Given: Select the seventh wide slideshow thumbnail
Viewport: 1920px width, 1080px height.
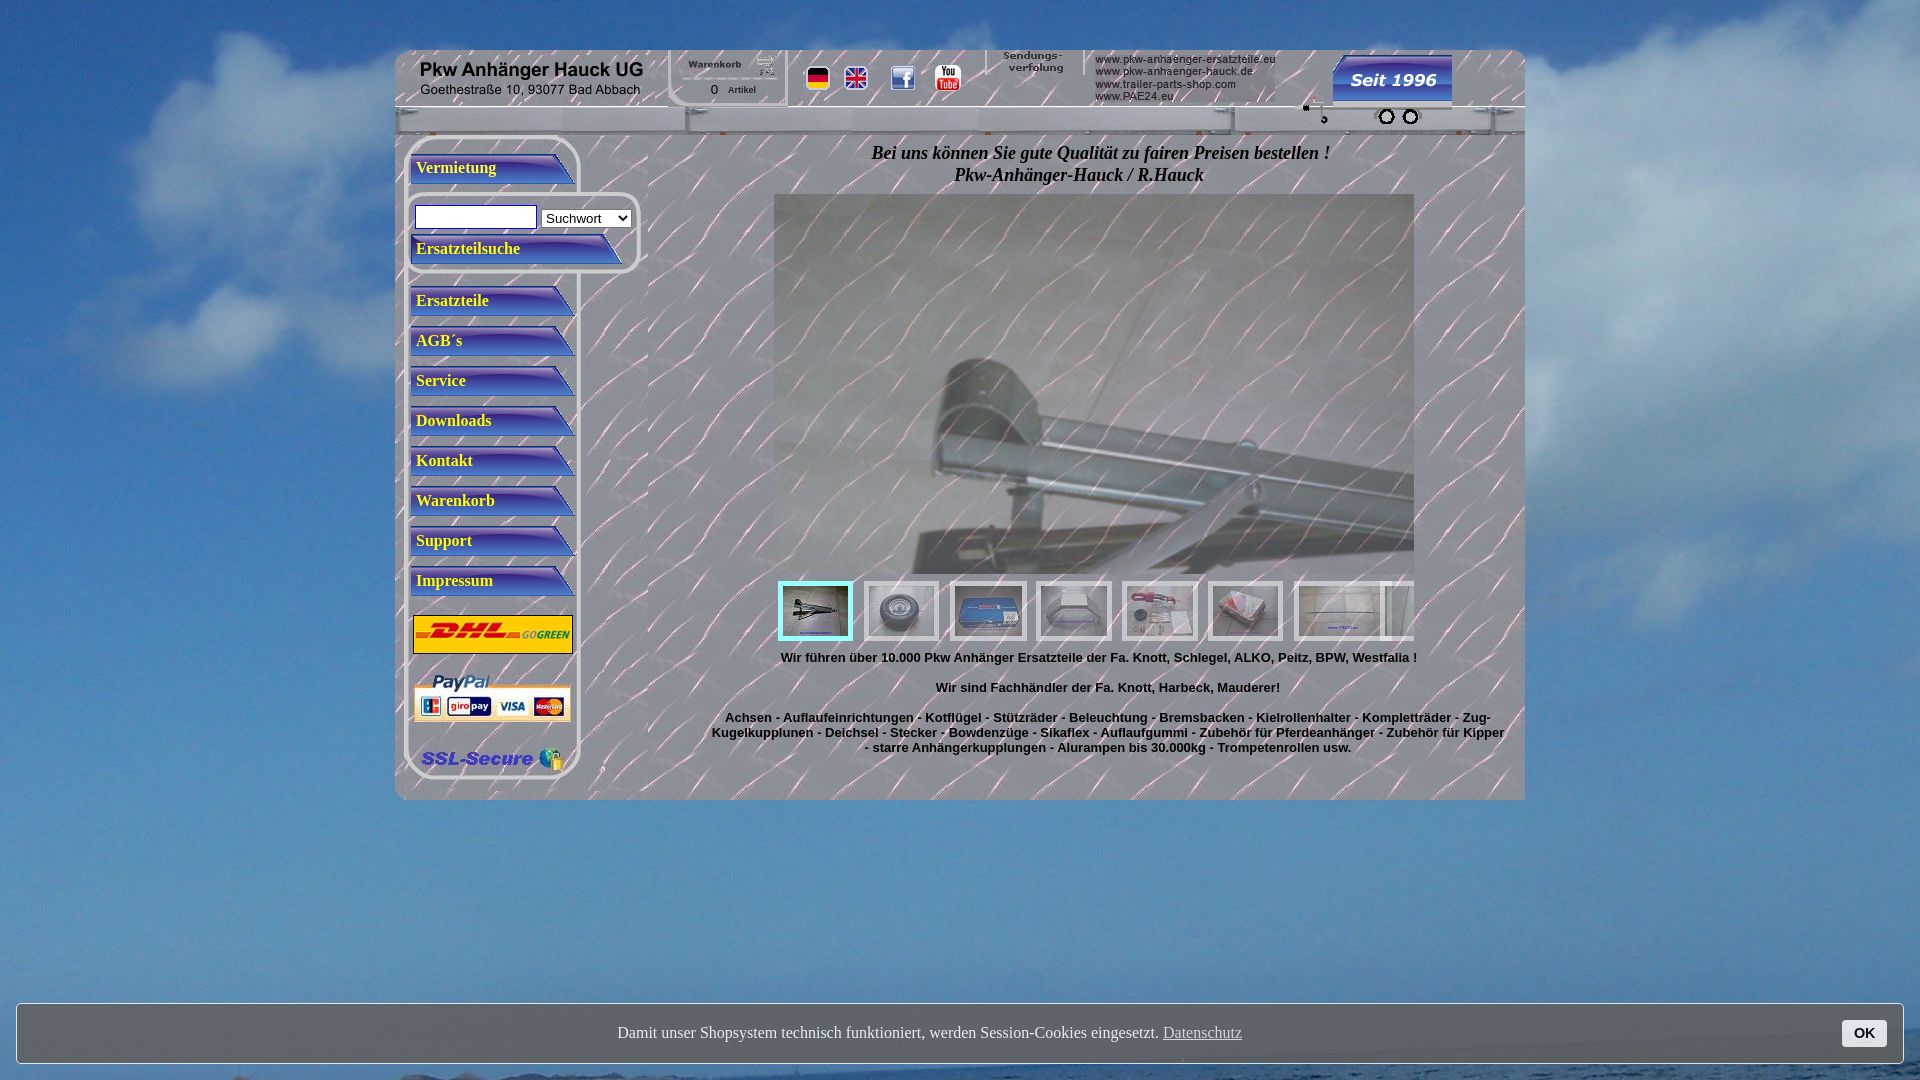Looking at the screenshot, I should click(1337, 611).
